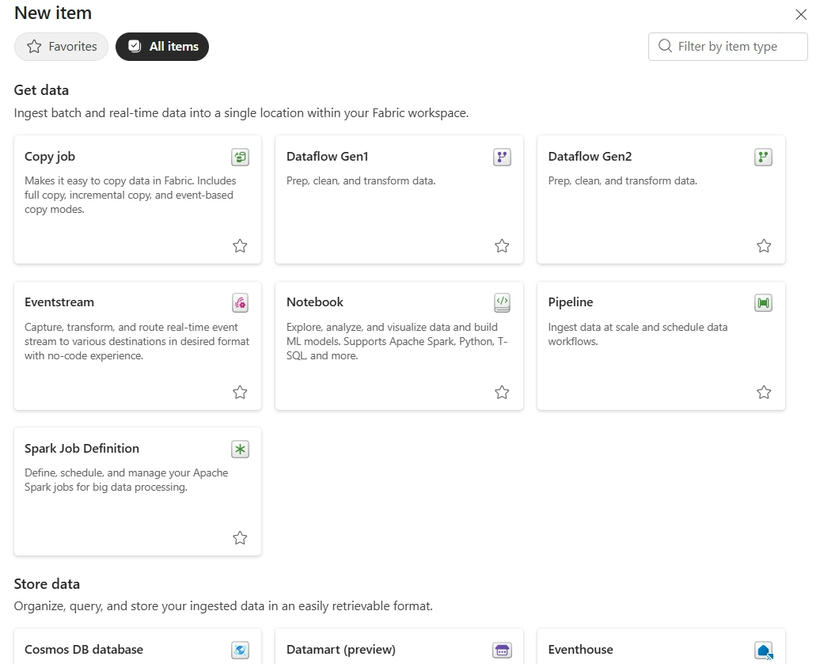
Task: Click the Spark Job Definition icon
Action: (x=240, y=449)
